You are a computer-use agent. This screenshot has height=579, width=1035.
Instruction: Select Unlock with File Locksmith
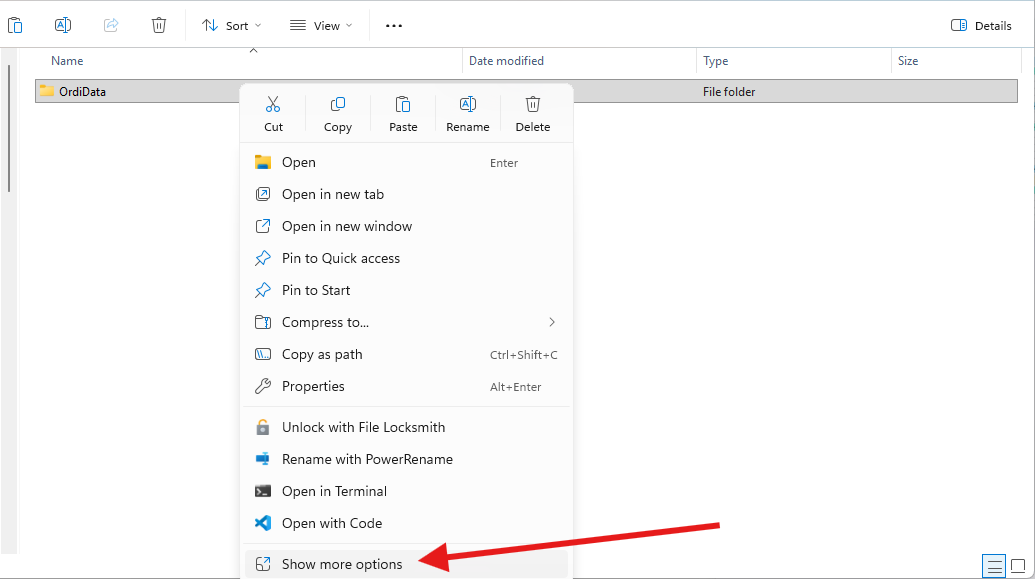406,427
